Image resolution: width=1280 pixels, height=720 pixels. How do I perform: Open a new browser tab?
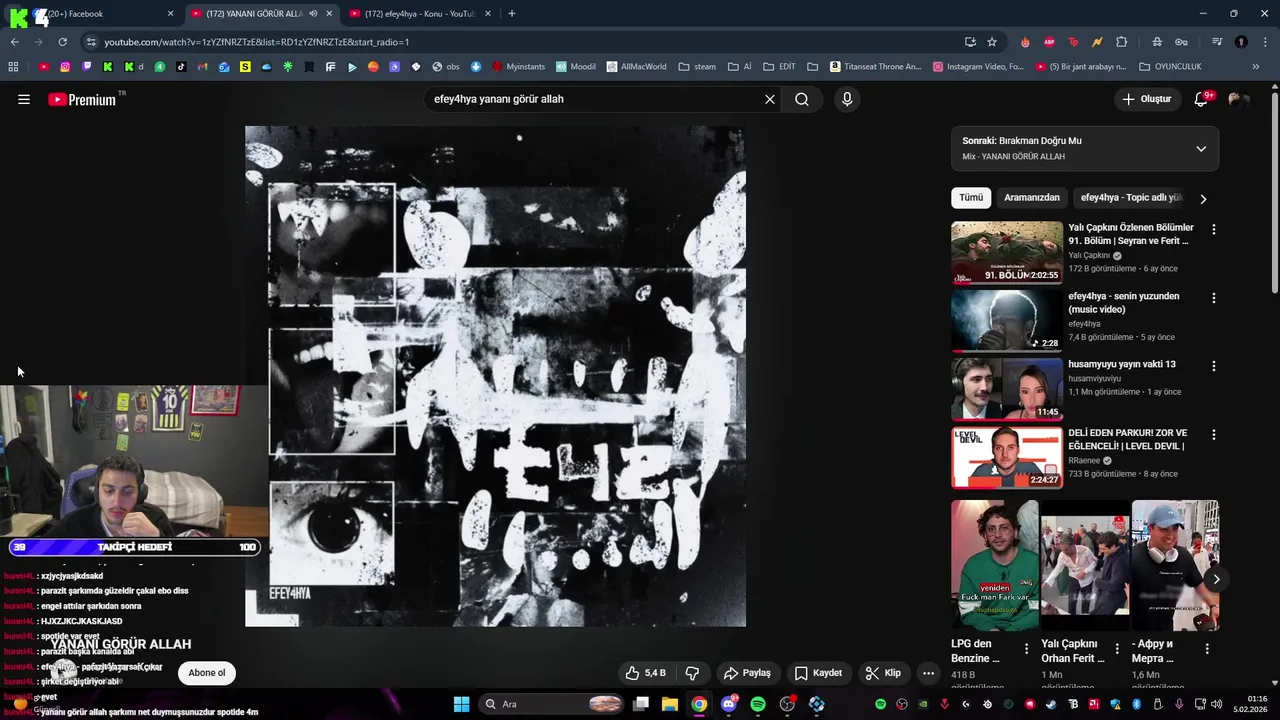(512, 14)
